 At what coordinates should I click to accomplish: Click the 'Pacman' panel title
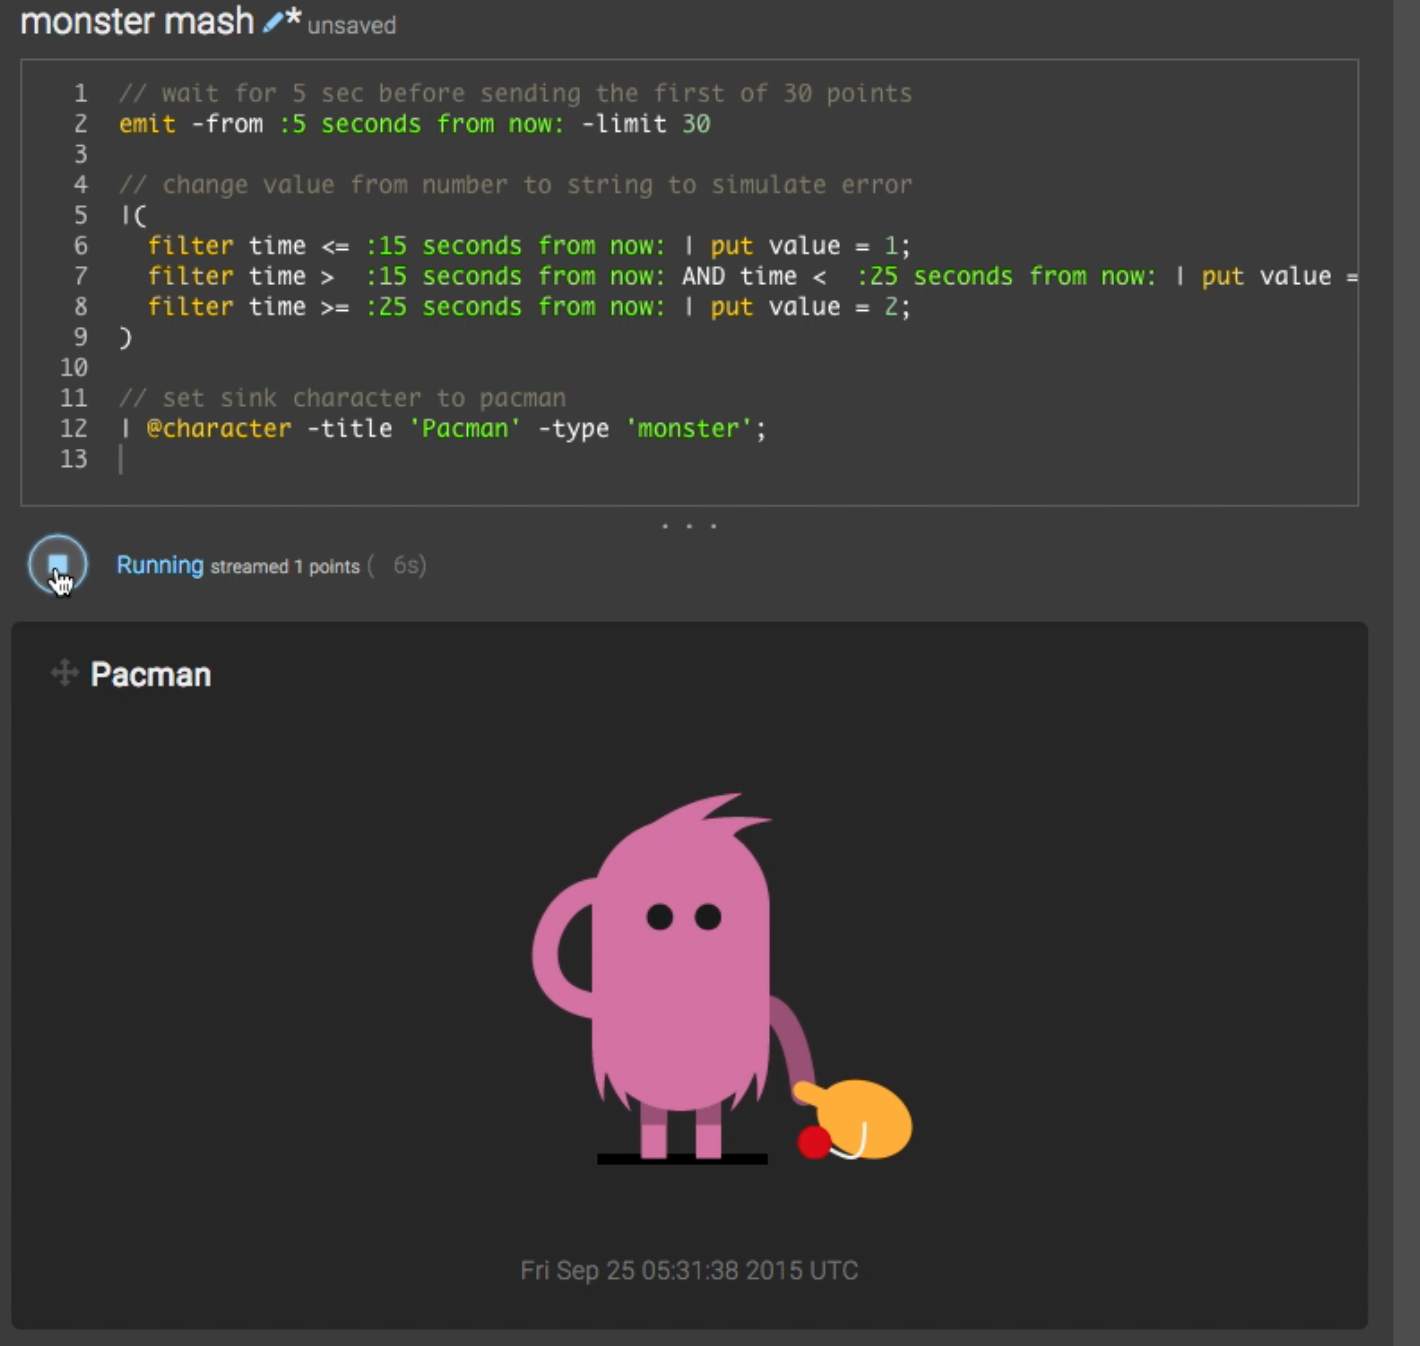pyautogui.click(x=150, y=675)
